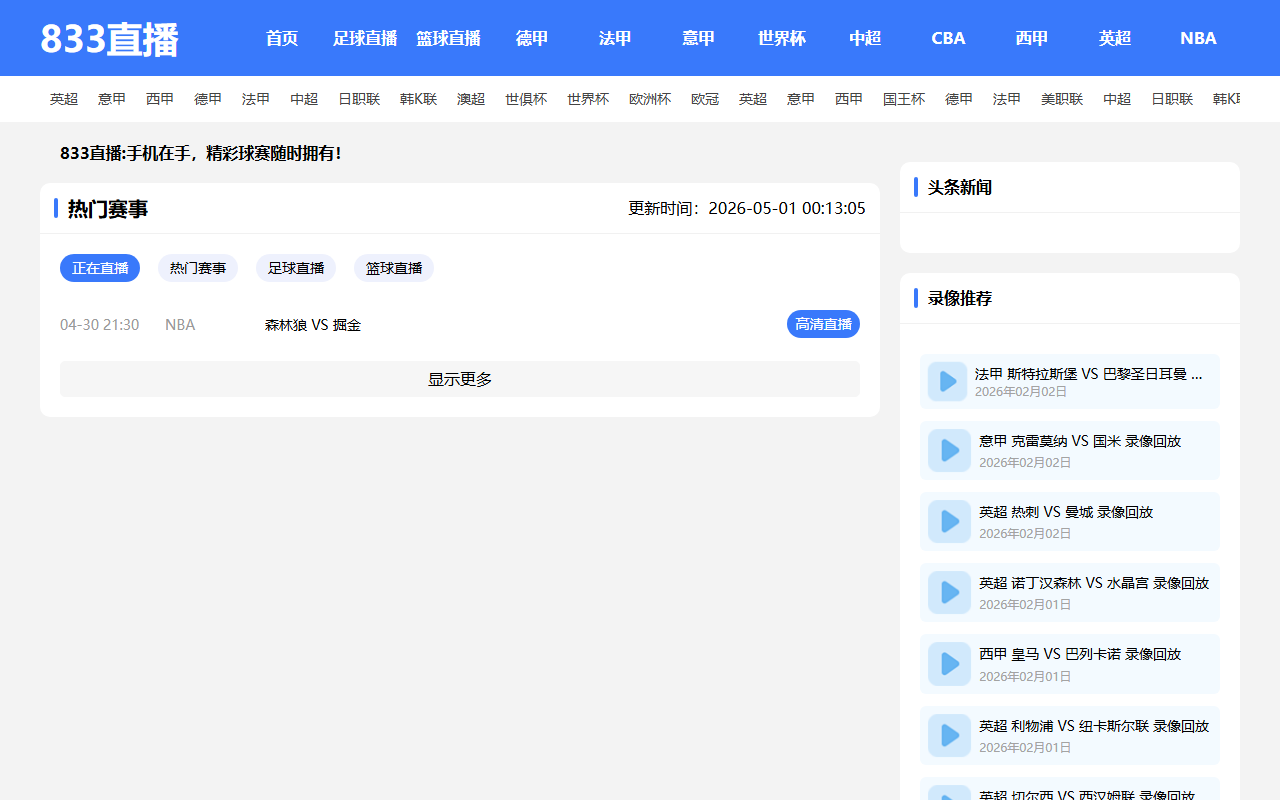Viewport: 1280px width, 800px height.
Task: Click the play icon for 克雷莫纳 VS 国米
Action: click(x=949, y=450)
